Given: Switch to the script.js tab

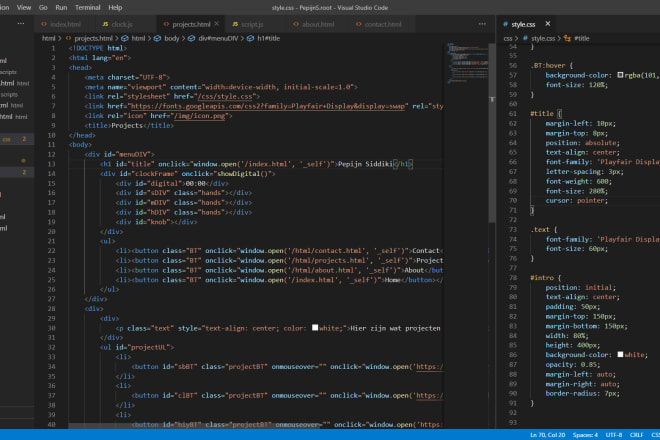Looking at the screenshot, I should [252, 24].
